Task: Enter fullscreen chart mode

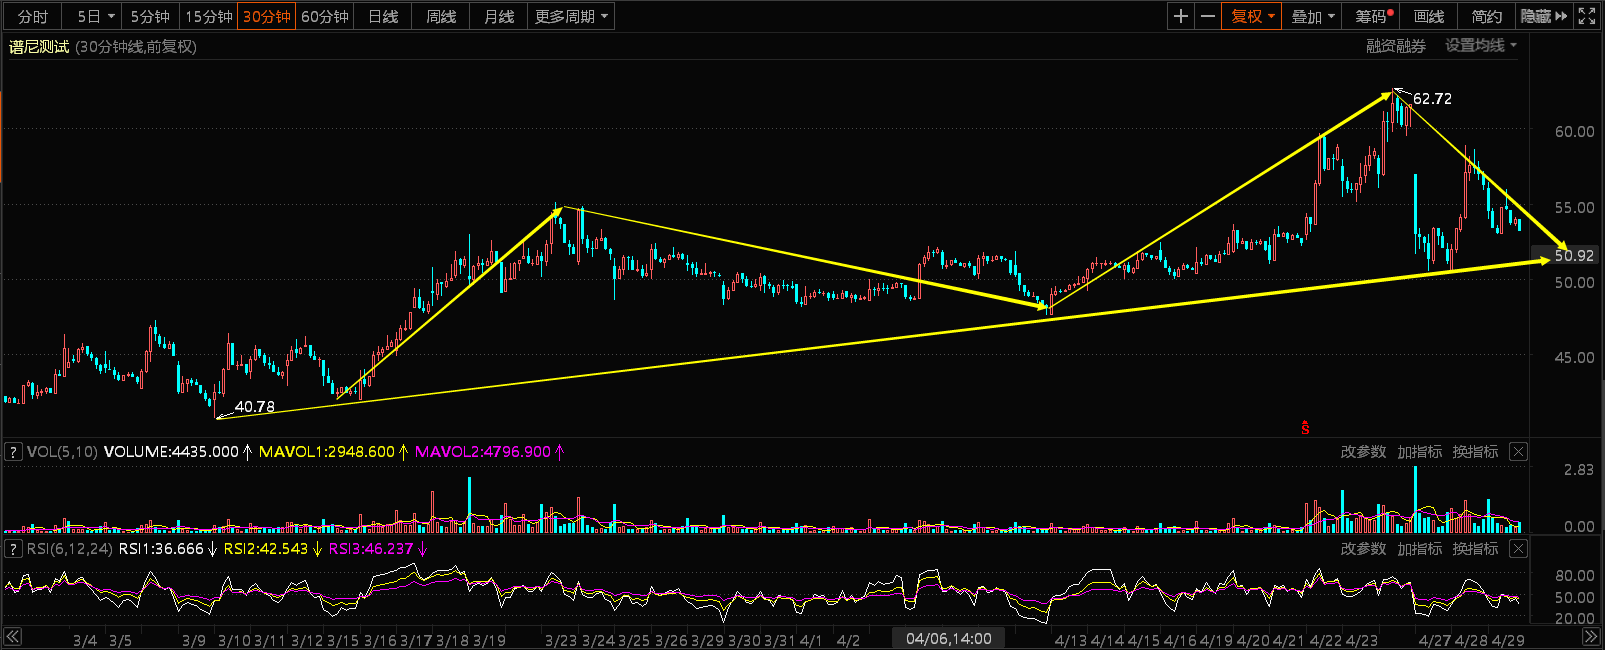Action: click(1587, 16)
